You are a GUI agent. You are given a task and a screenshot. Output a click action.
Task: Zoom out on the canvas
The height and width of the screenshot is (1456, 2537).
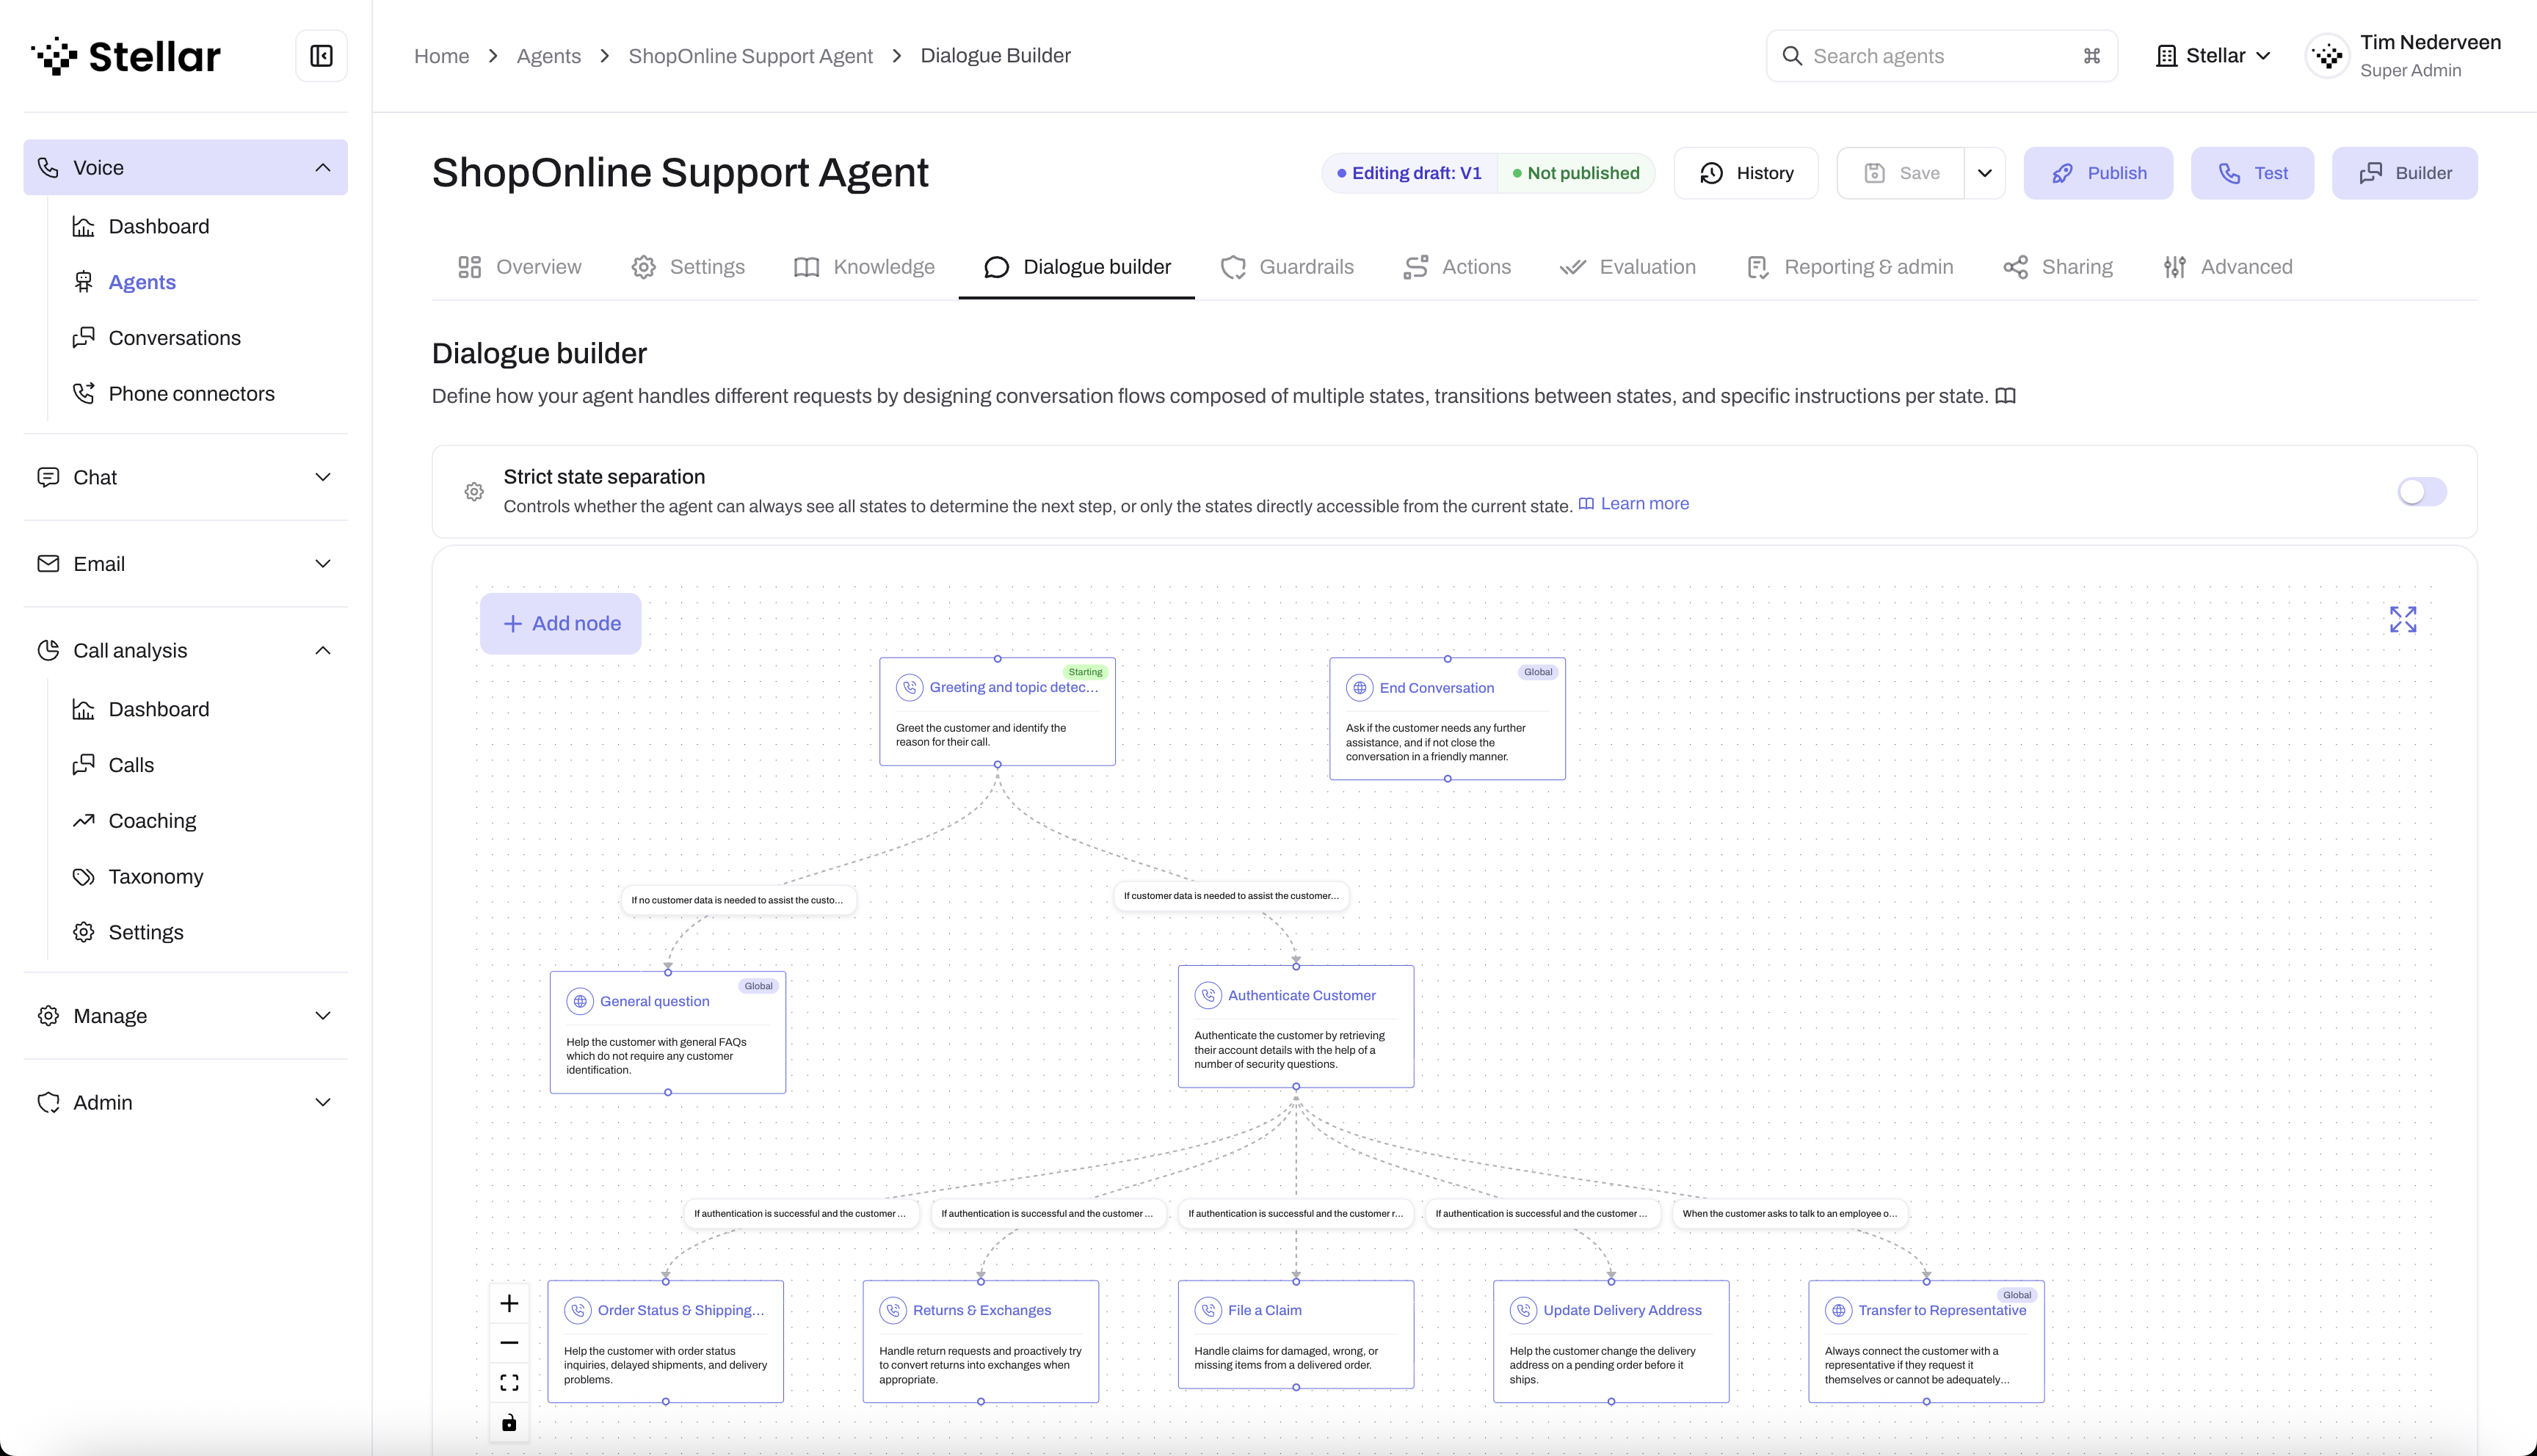pos(509,1343)
